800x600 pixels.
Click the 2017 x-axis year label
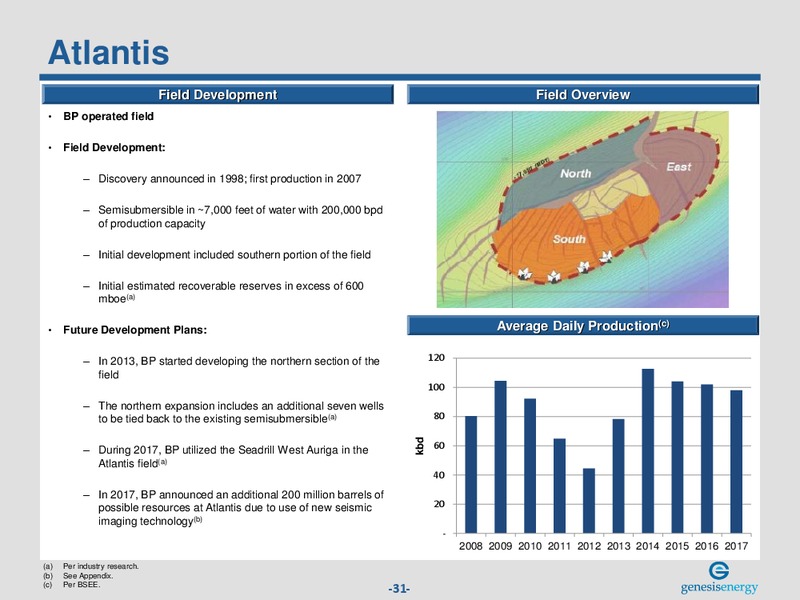(736, 546)
